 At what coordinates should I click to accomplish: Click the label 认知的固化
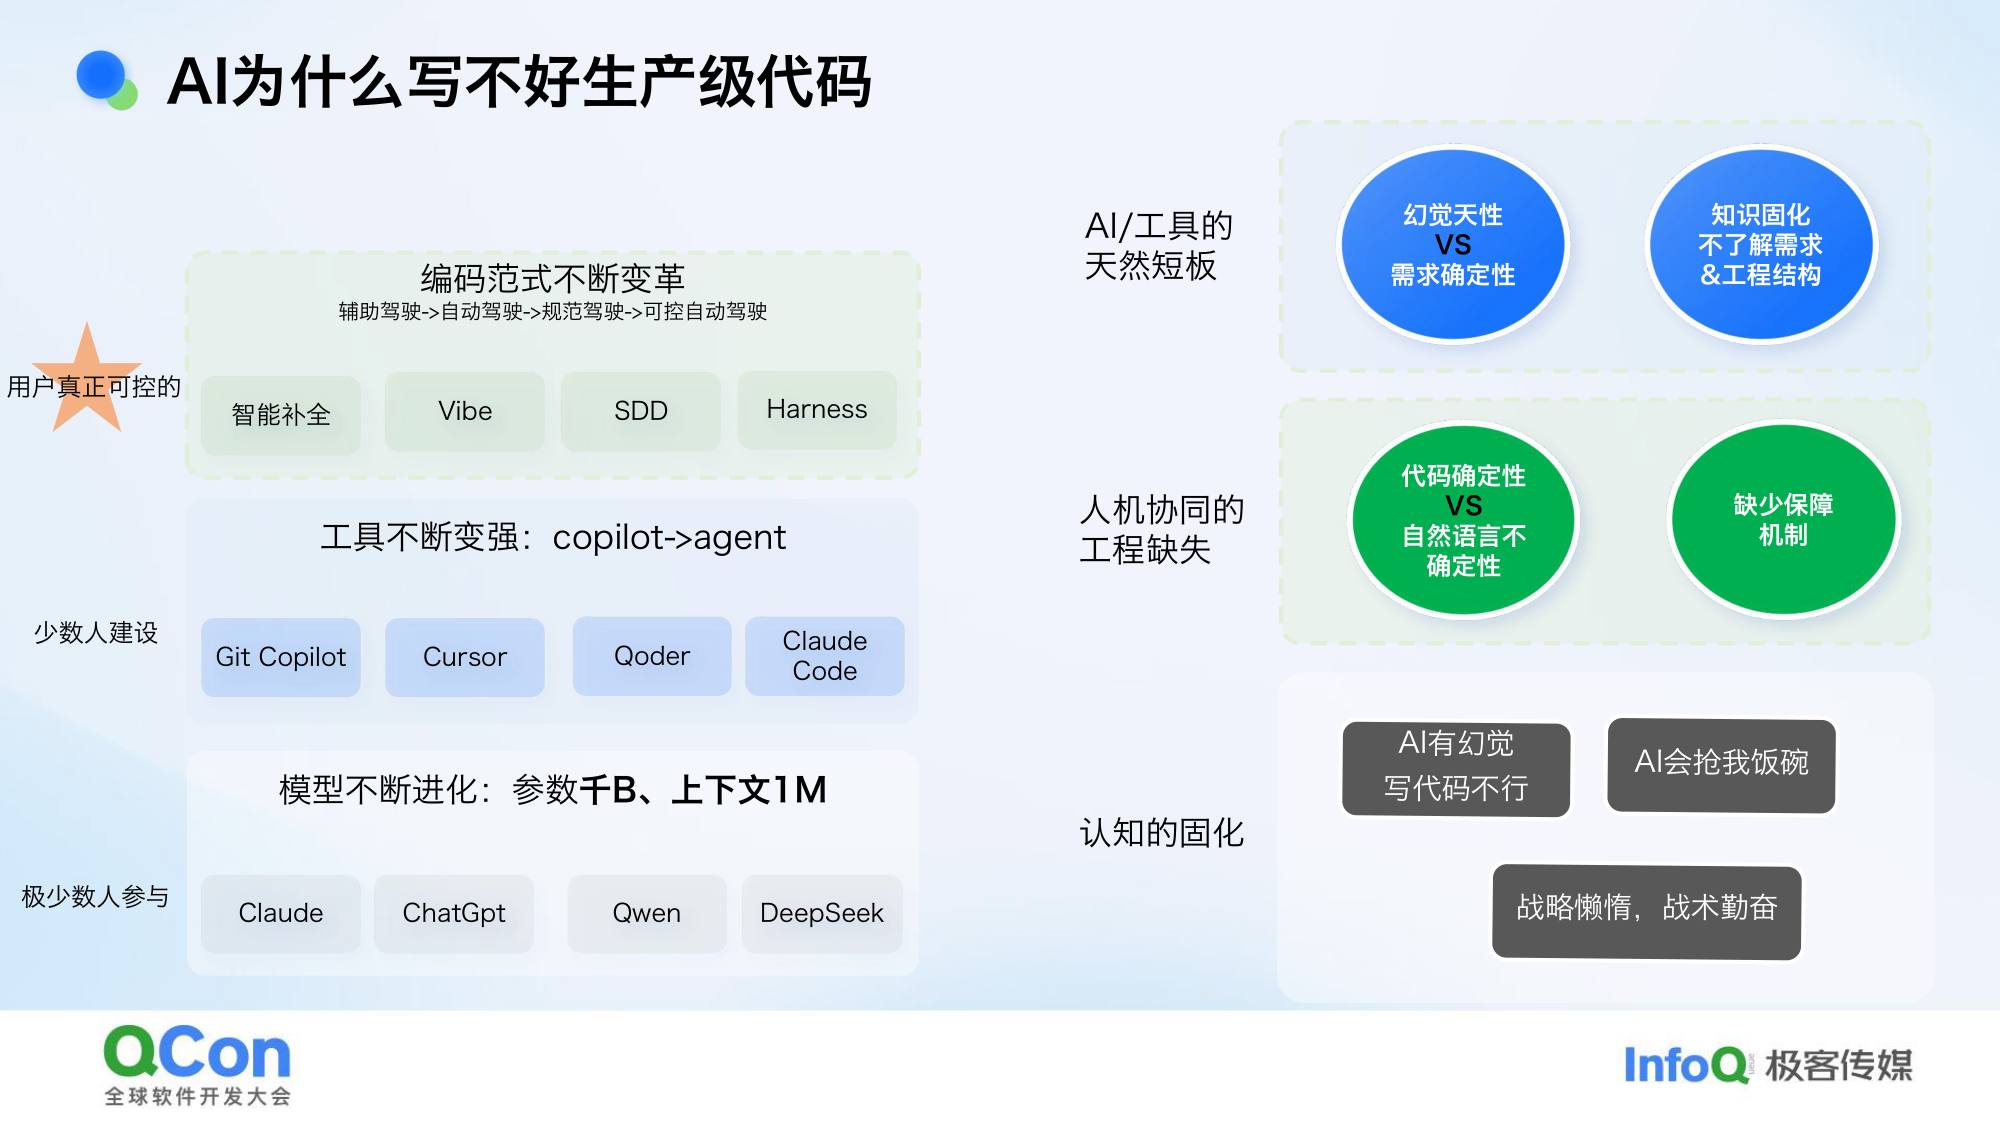pyautogui.click(x=1162, y=833)
